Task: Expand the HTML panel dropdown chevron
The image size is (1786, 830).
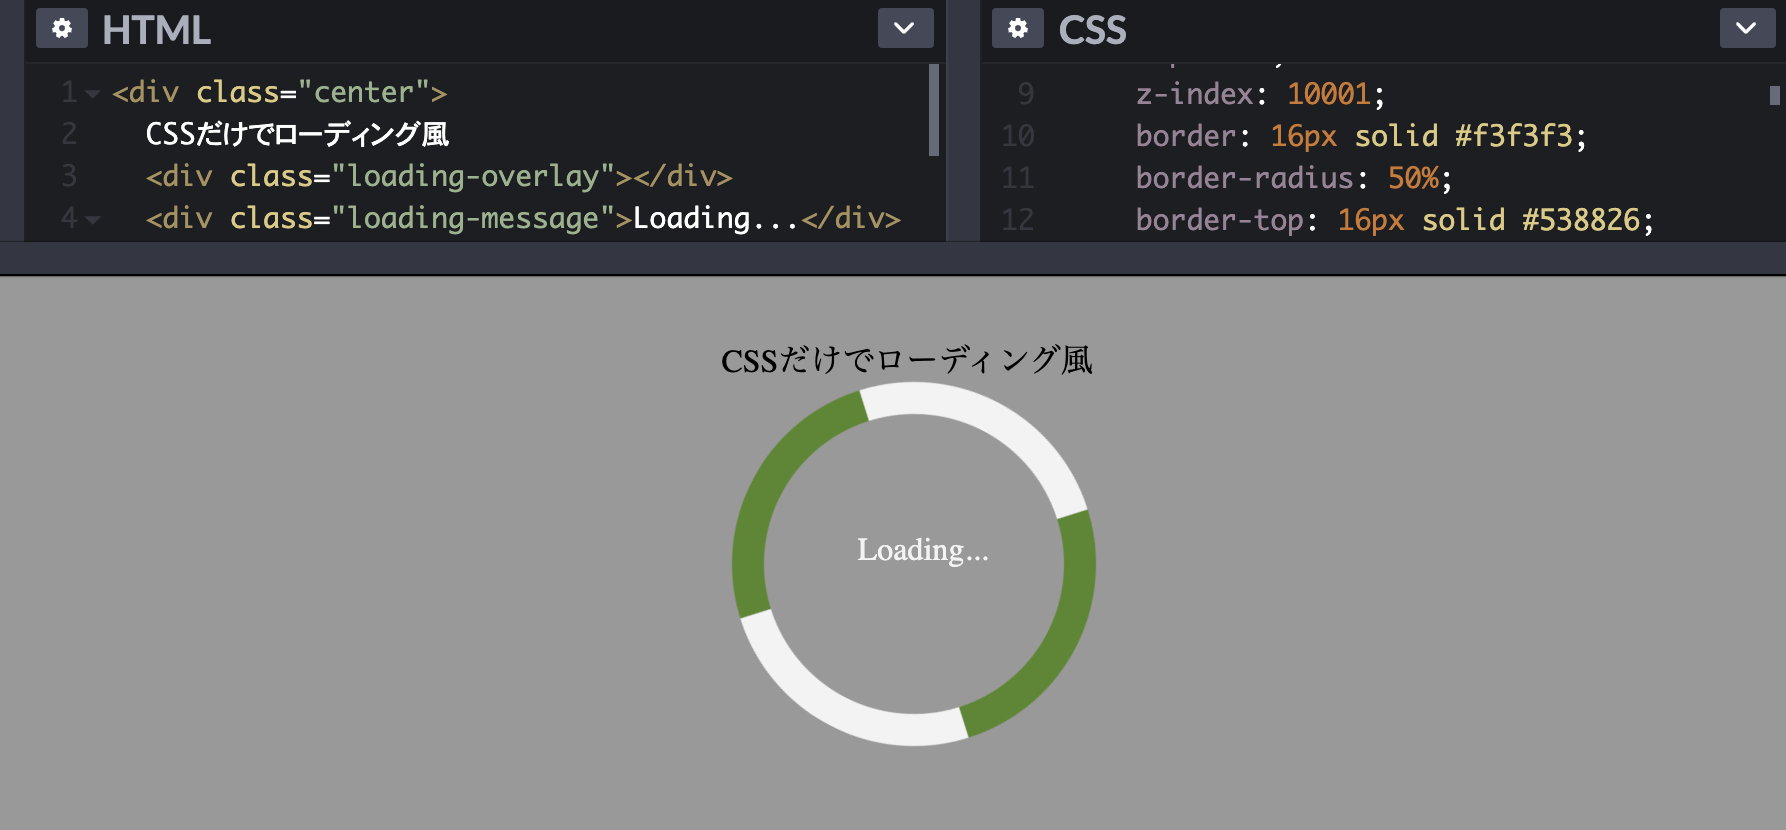Action: [905, 28]
